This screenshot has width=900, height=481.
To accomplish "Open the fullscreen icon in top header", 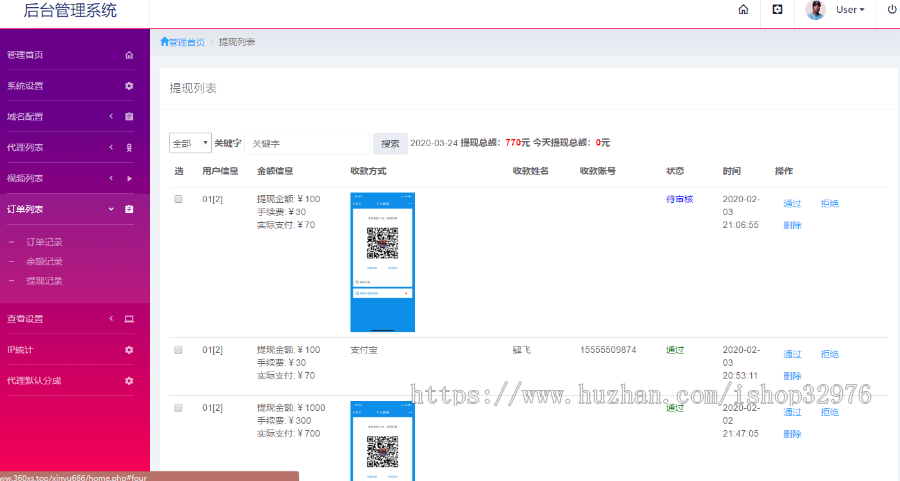I will click(x=777, y=9).
